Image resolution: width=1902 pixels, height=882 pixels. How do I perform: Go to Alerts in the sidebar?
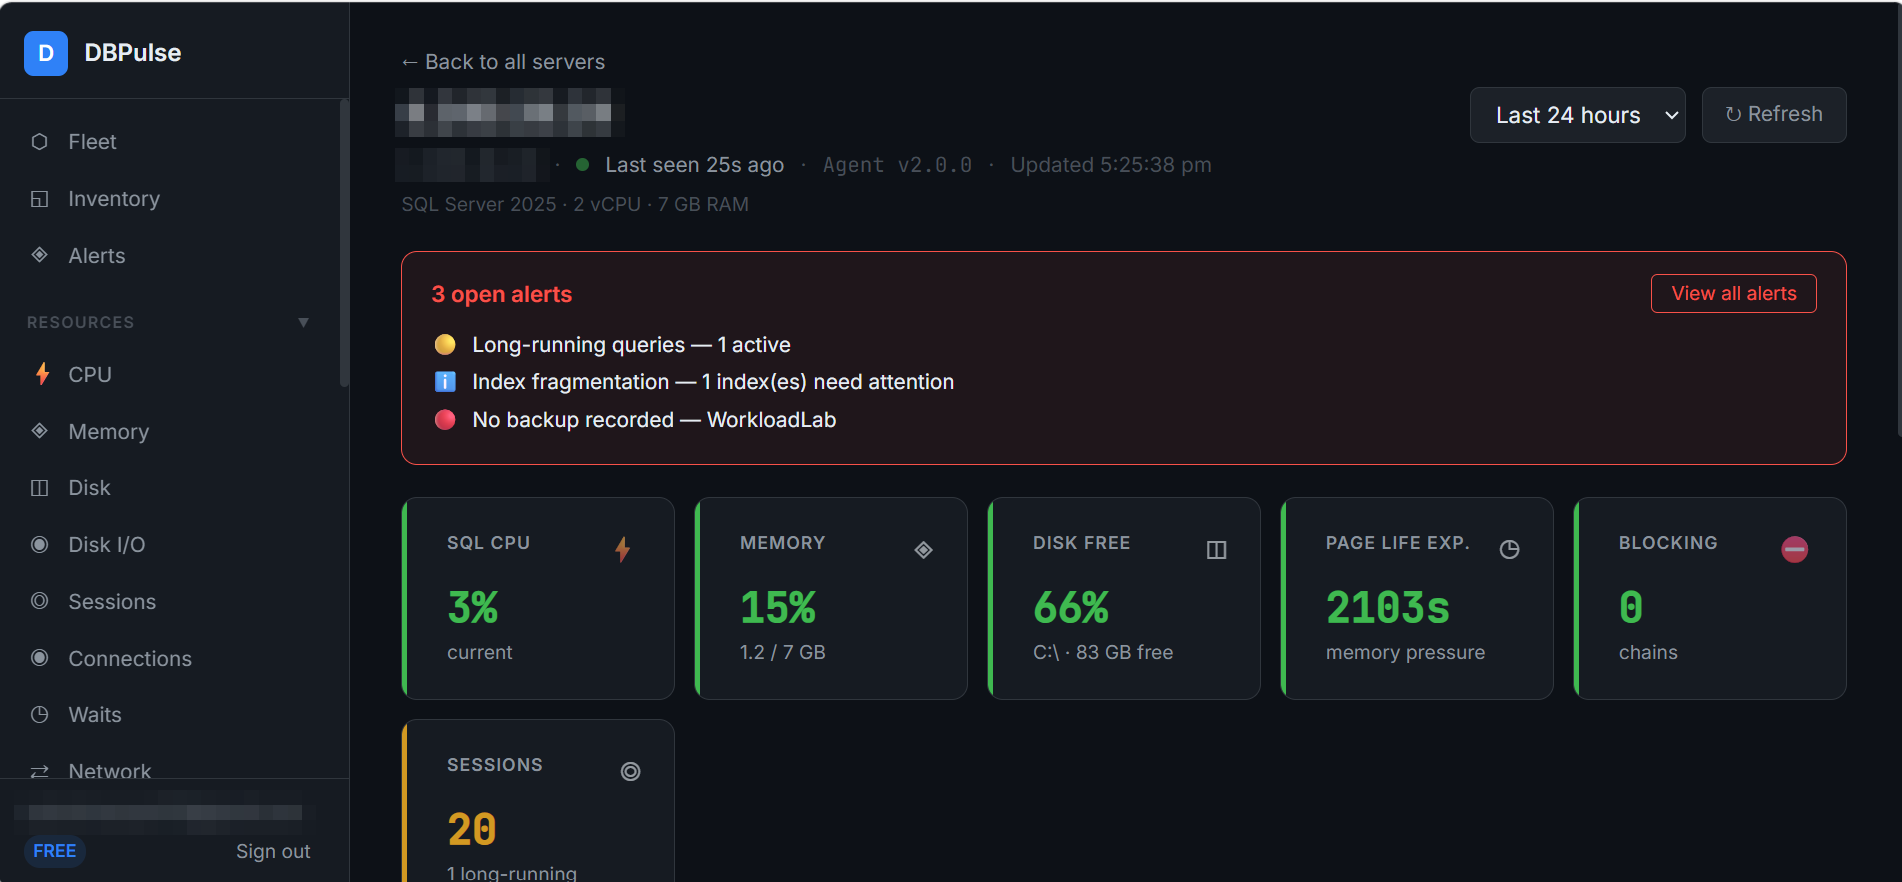point(97,256)
